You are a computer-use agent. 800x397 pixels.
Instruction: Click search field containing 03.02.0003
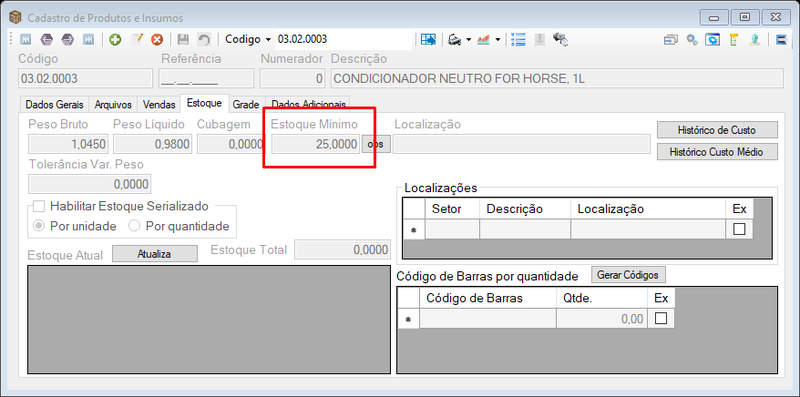(343, 39)
